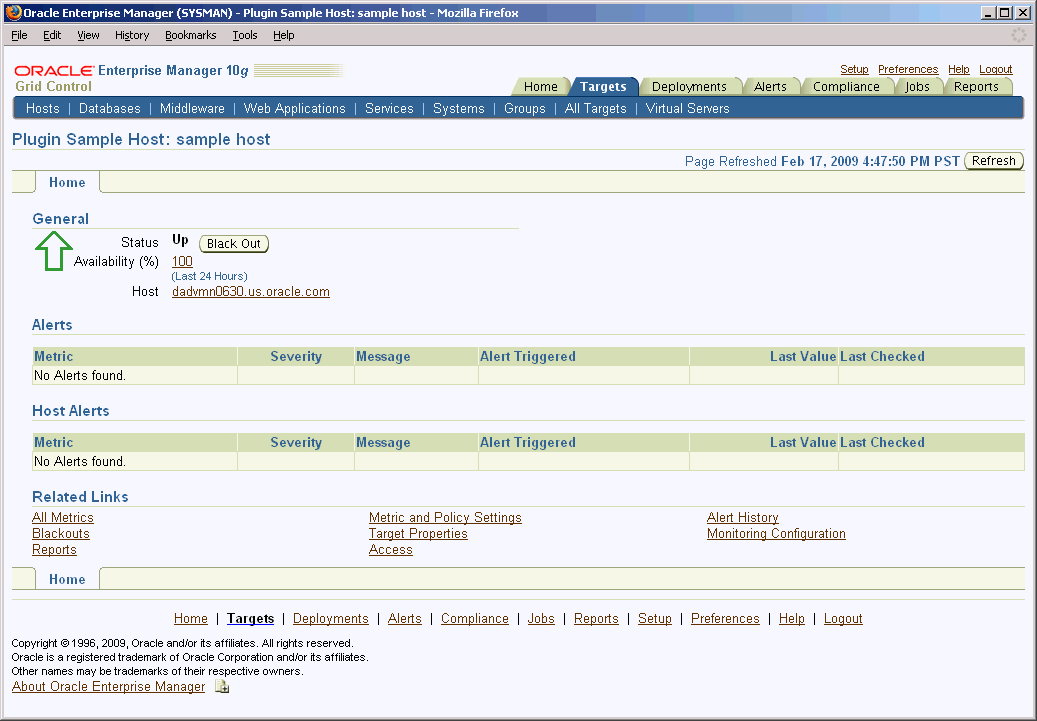Image resolution: width=1037 pixels, height=721 pixels.
Task: Select Hosts in the blue subnav
Action: (42, 108)
